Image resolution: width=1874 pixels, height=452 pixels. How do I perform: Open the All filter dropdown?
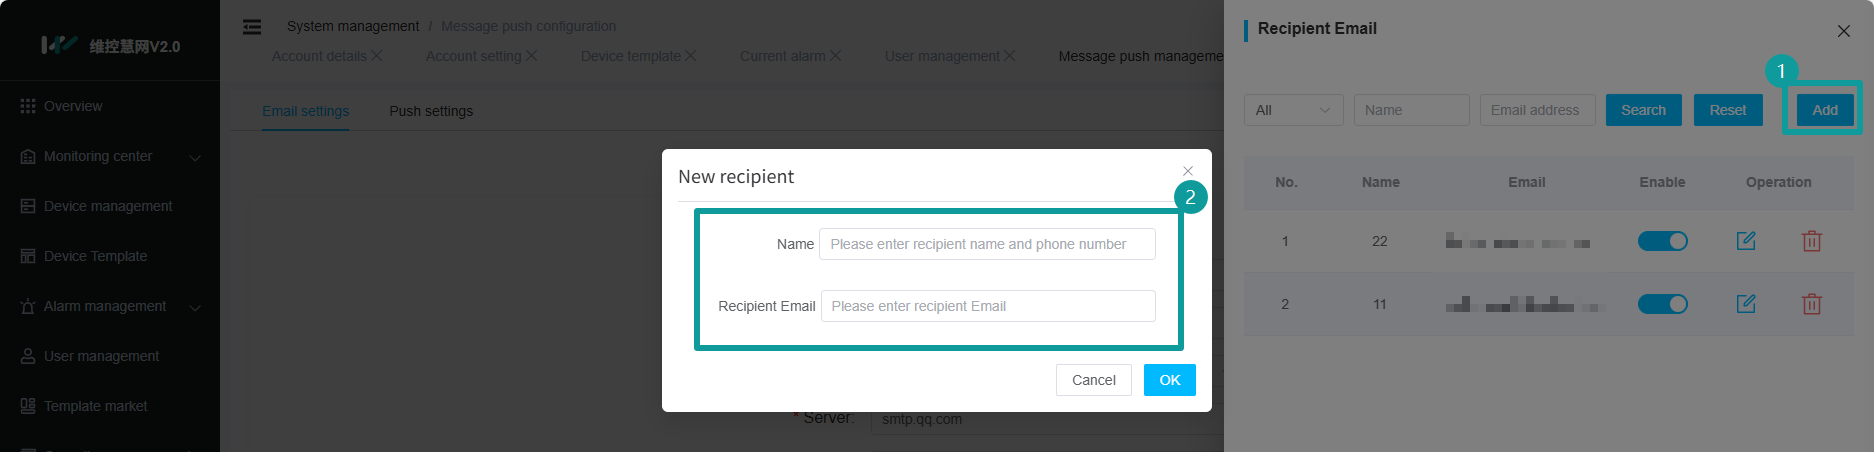click(1293, 110)
